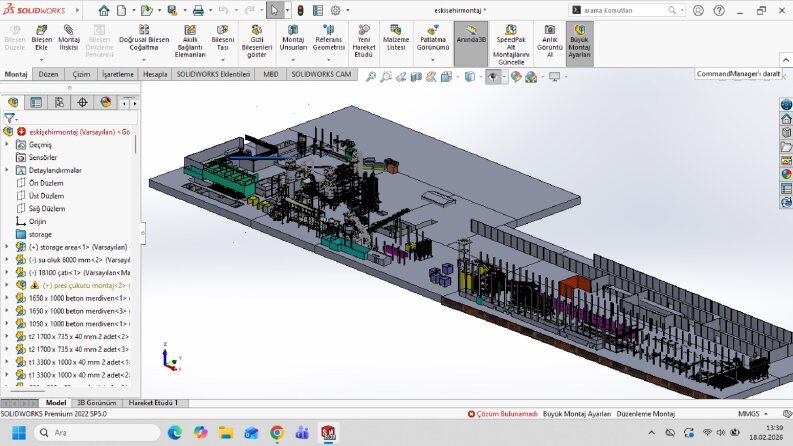Switch to the İşaretleme tab
The height and width of the screenshot is (446, 793).
118,74
